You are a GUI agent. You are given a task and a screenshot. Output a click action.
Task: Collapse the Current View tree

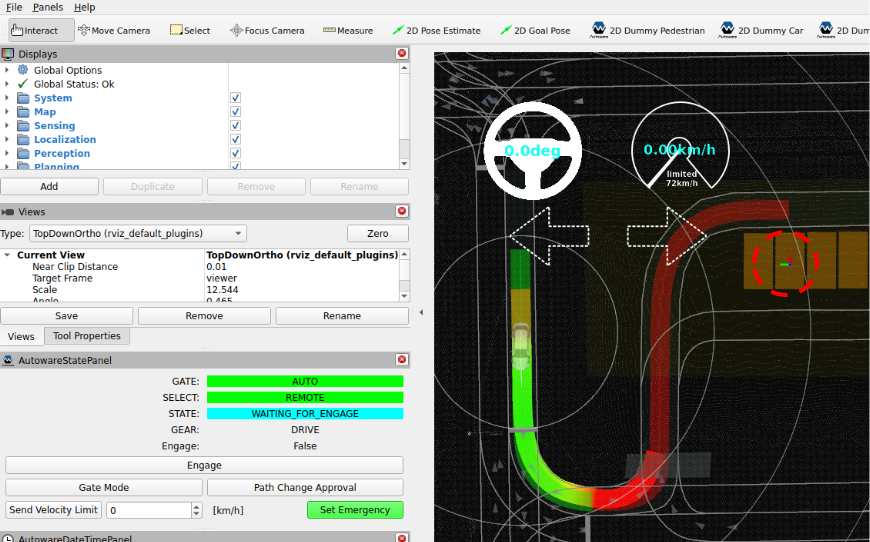click(x=7, y=255)
